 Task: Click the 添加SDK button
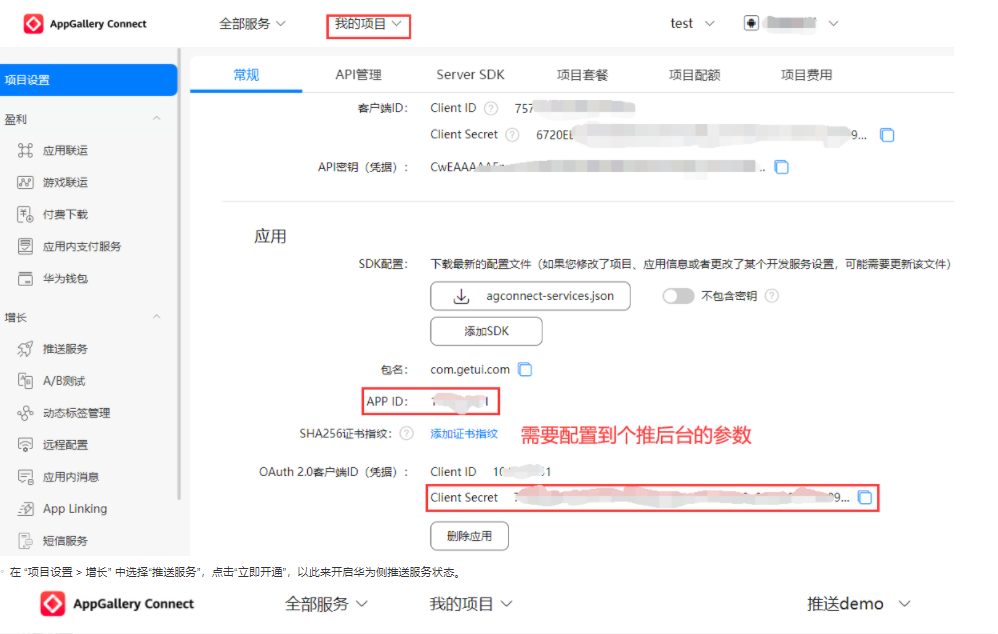coord(486,331)
